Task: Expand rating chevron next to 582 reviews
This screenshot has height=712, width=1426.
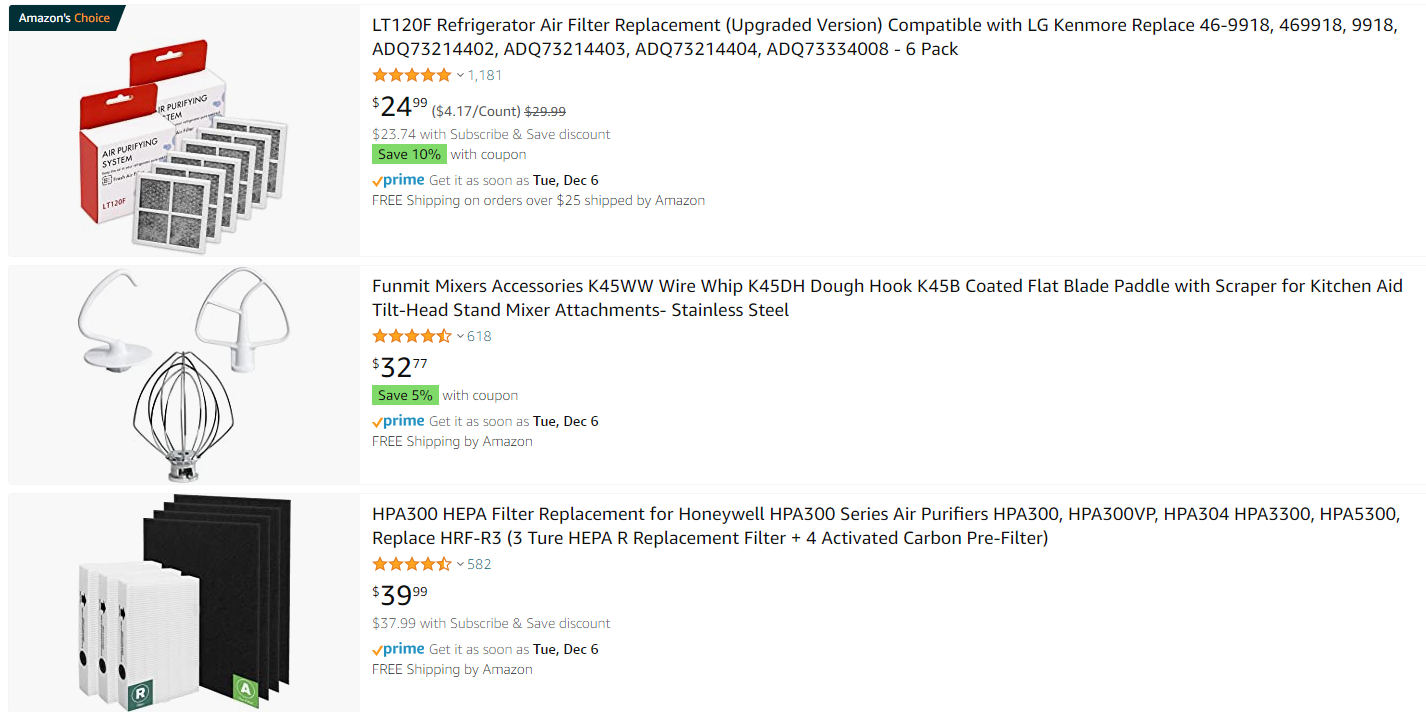Action: click(460, 564)
